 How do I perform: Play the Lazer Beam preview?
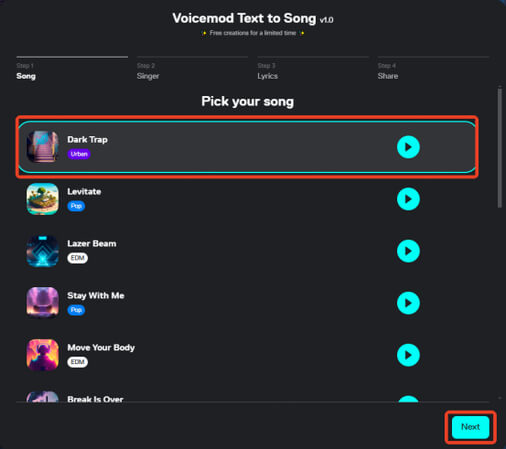pos(408,251)
